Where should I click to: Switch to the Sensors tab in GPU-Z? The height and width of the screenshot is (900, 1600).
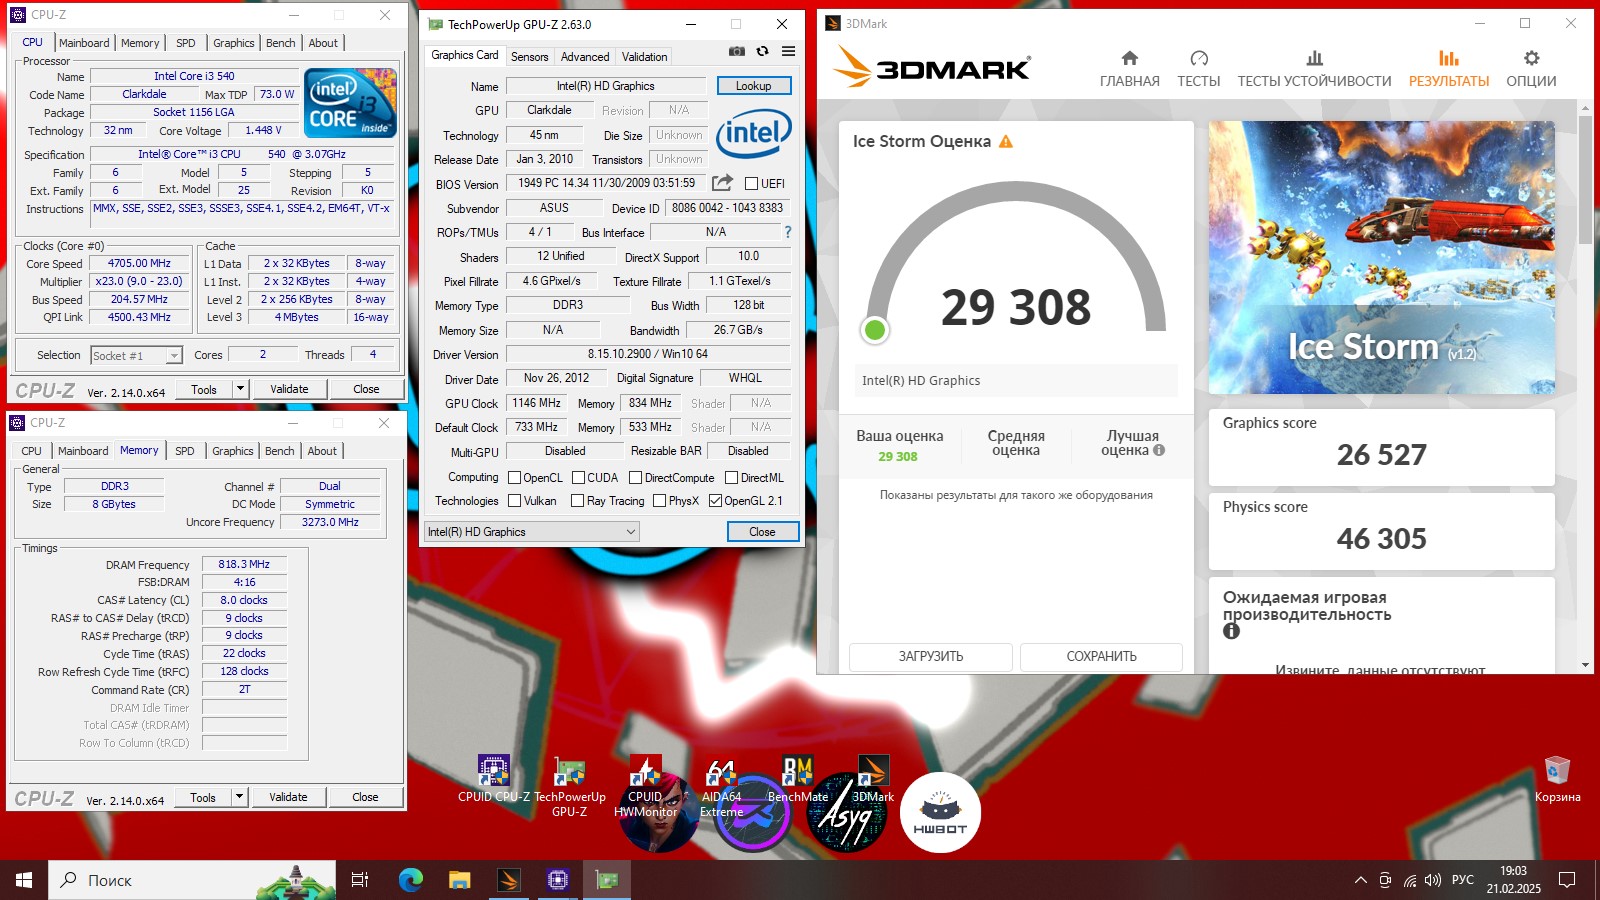[529, 57]
